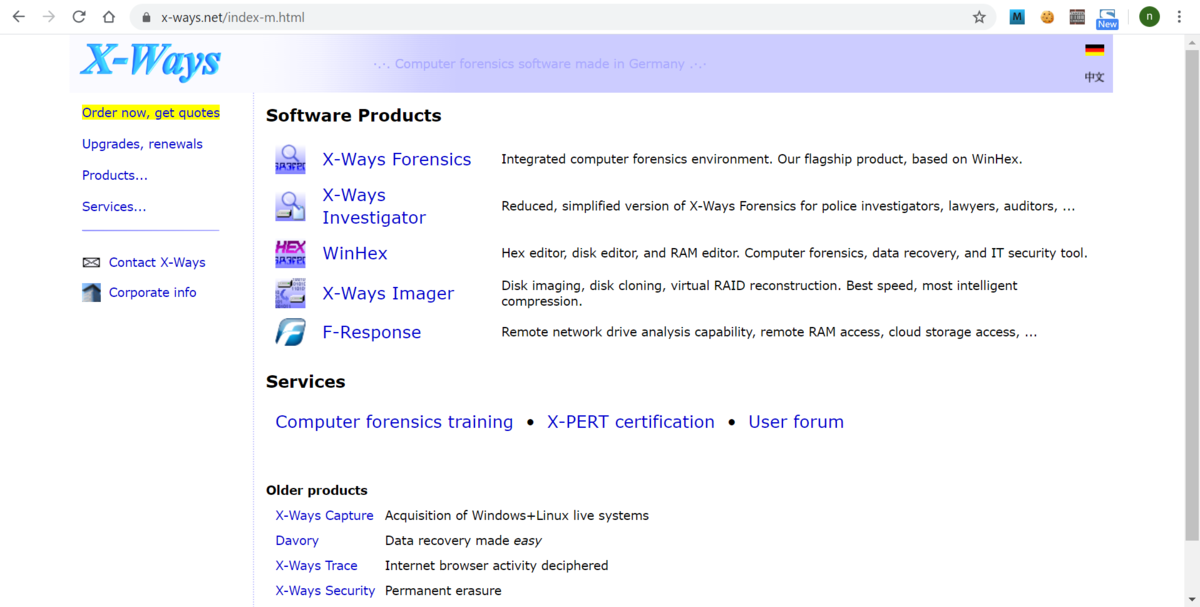Viewport: 1200px width, 607px height.
Task: Expand the Services... sidebar menu
Action: point(114,207)
